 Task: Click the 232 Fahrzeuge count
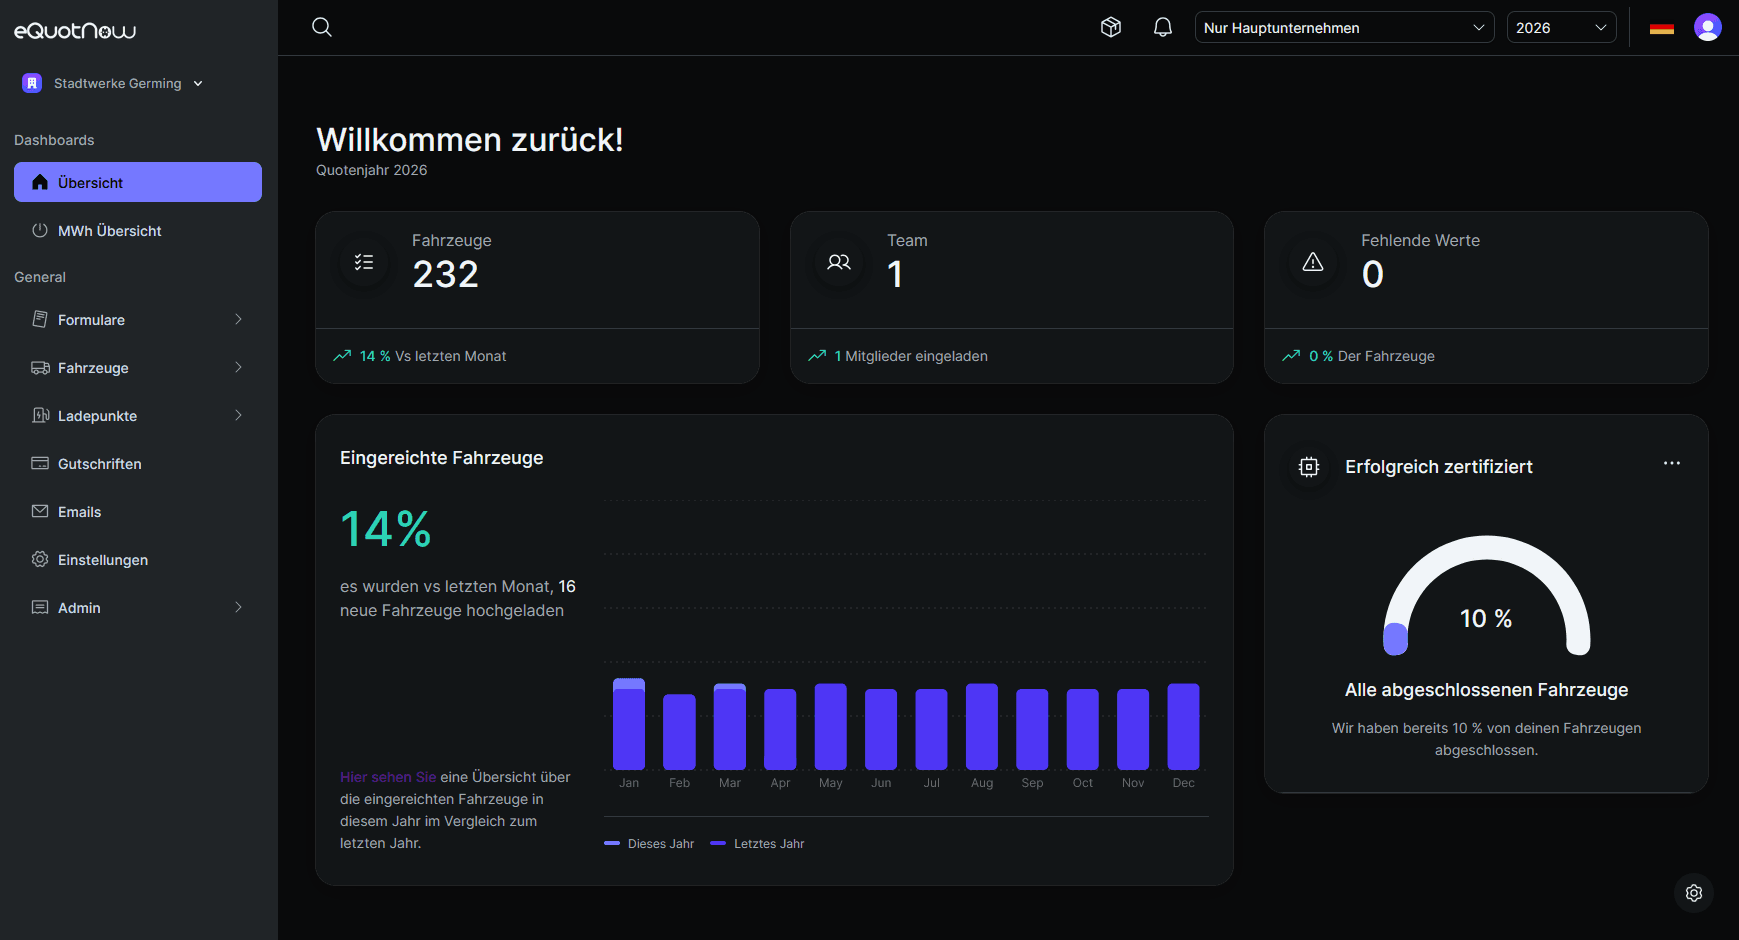coord(446,274)
